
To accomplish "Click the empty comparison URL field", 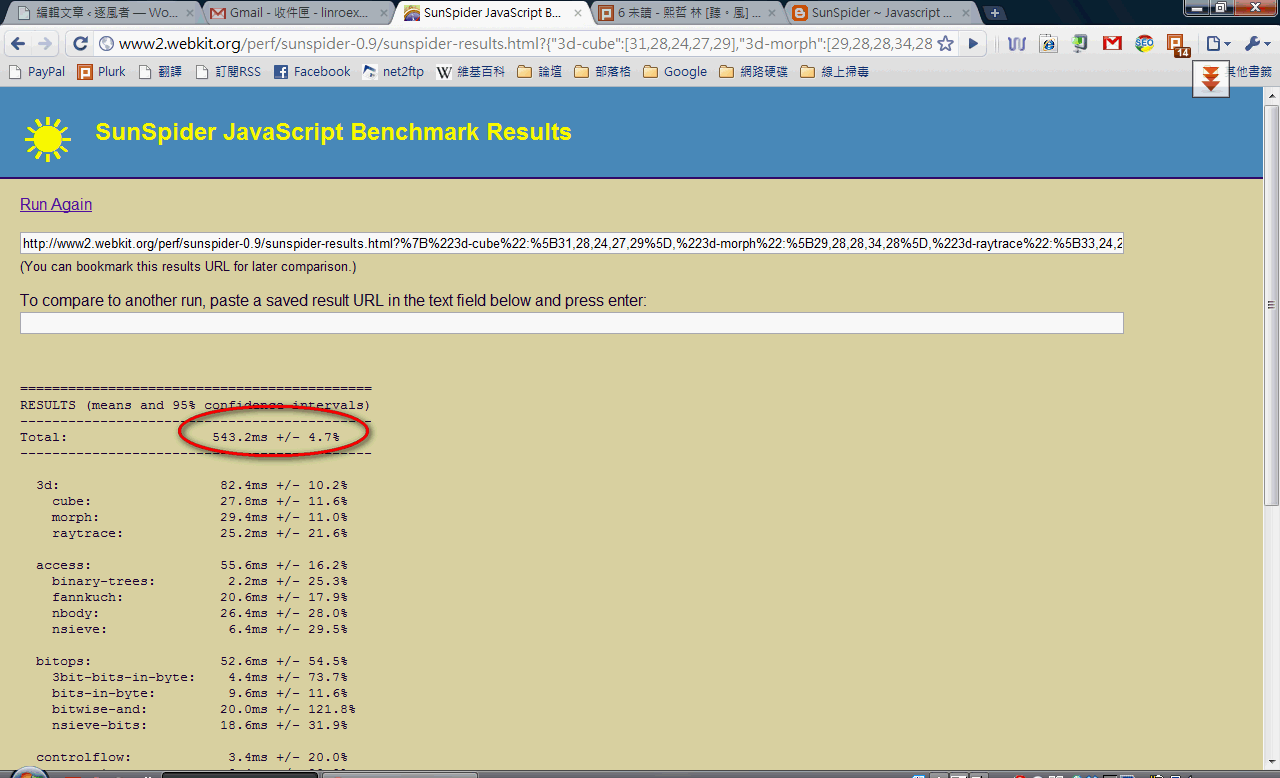I will click(571, 323).
